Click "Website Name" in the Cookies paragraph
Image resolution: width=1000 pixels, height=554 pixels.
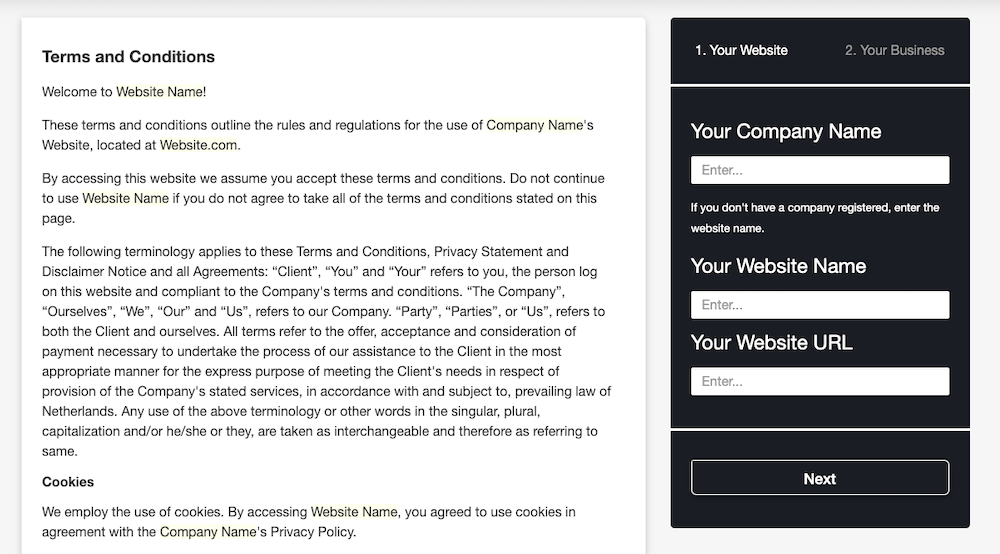click(x=354, y=512)
